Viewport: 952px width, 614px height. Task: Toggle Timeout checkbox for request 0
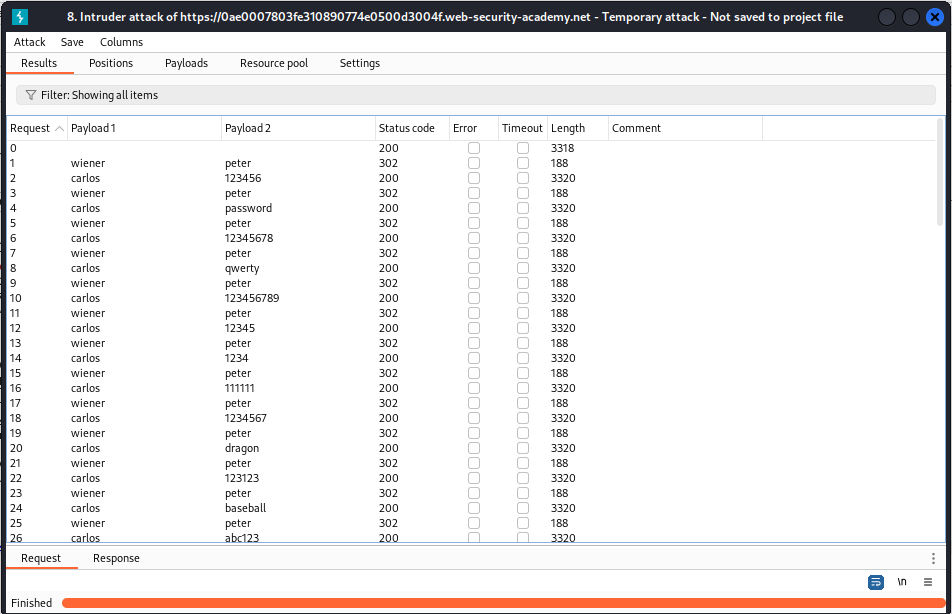click(x=523, y=148)
